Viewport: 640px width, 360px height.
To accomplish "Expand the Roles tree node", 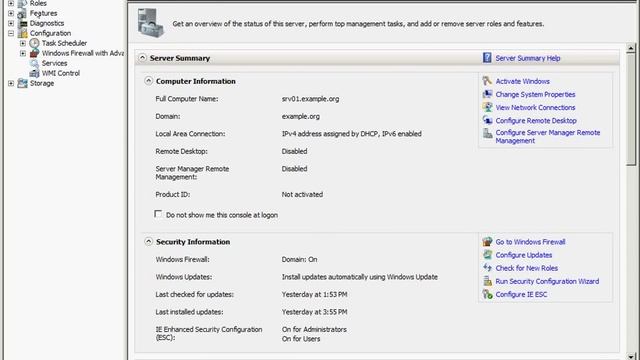I will (11, 3).
